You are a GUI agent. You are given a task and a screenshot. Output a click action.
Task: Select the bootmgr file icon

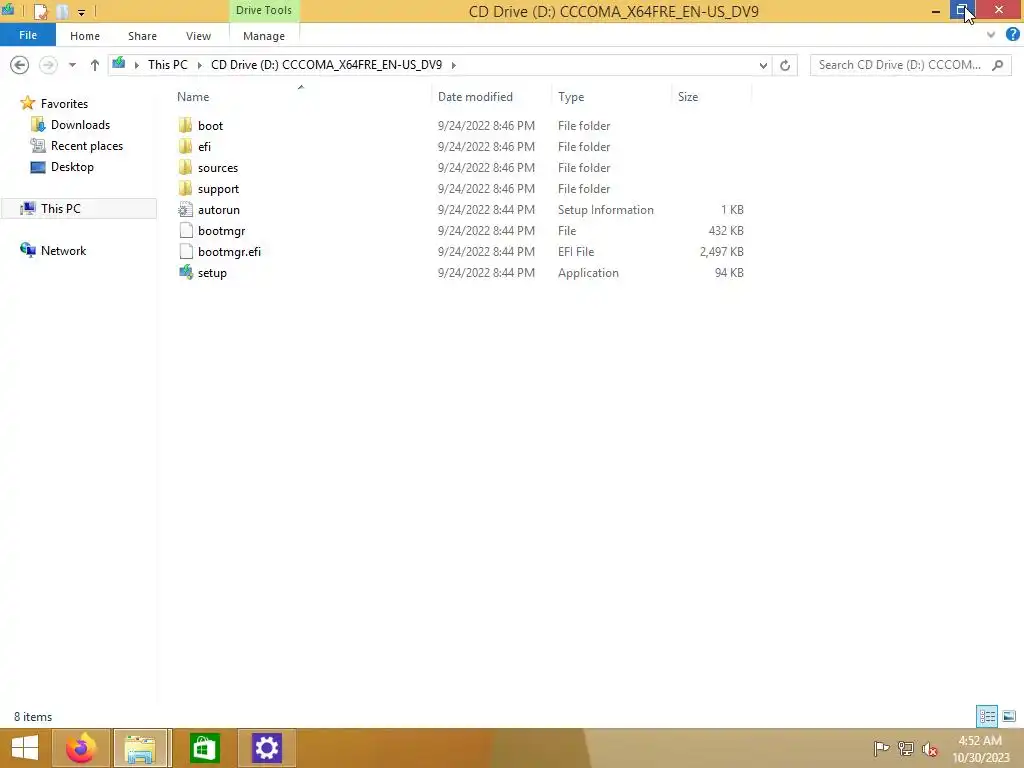coord(185,231)
